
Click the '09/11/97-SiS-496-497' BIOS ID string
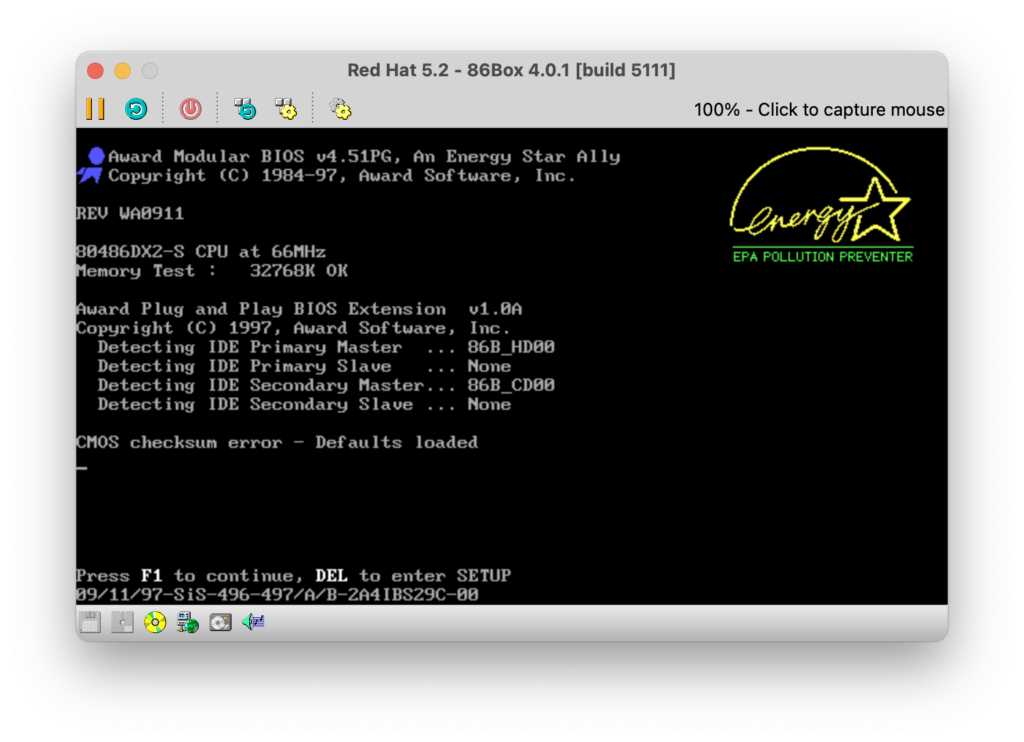point(277,595)
